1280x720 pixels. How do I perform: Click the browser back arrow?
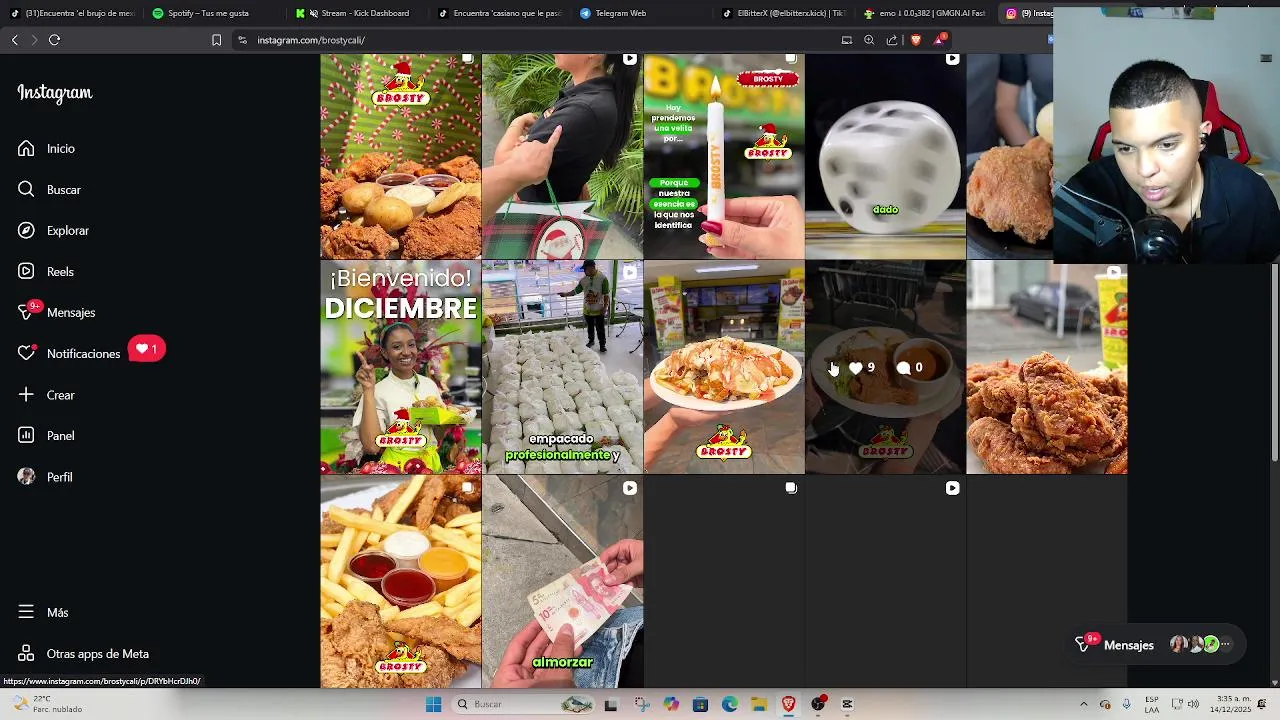(x=15, y=40)
